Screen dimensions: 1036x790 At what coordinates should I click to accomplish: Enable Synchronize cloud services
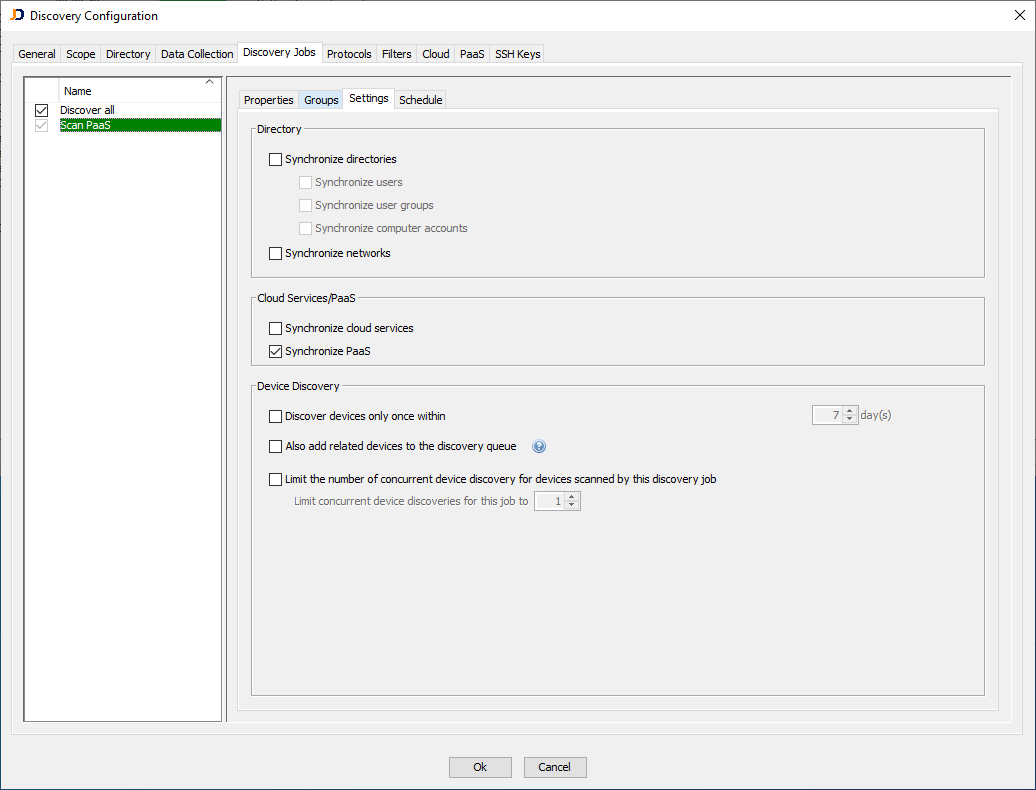[x=276, y=328]
